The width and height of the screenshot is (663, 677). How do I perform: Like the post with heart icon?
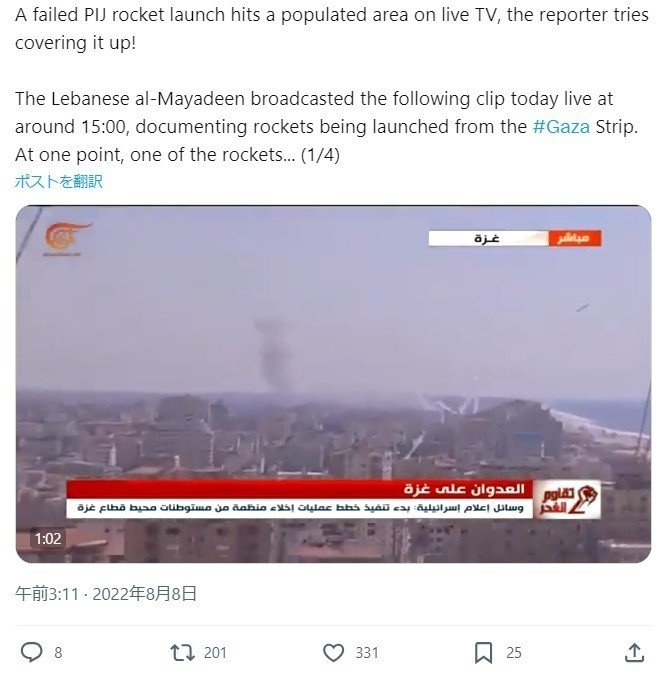click(334, 652)
